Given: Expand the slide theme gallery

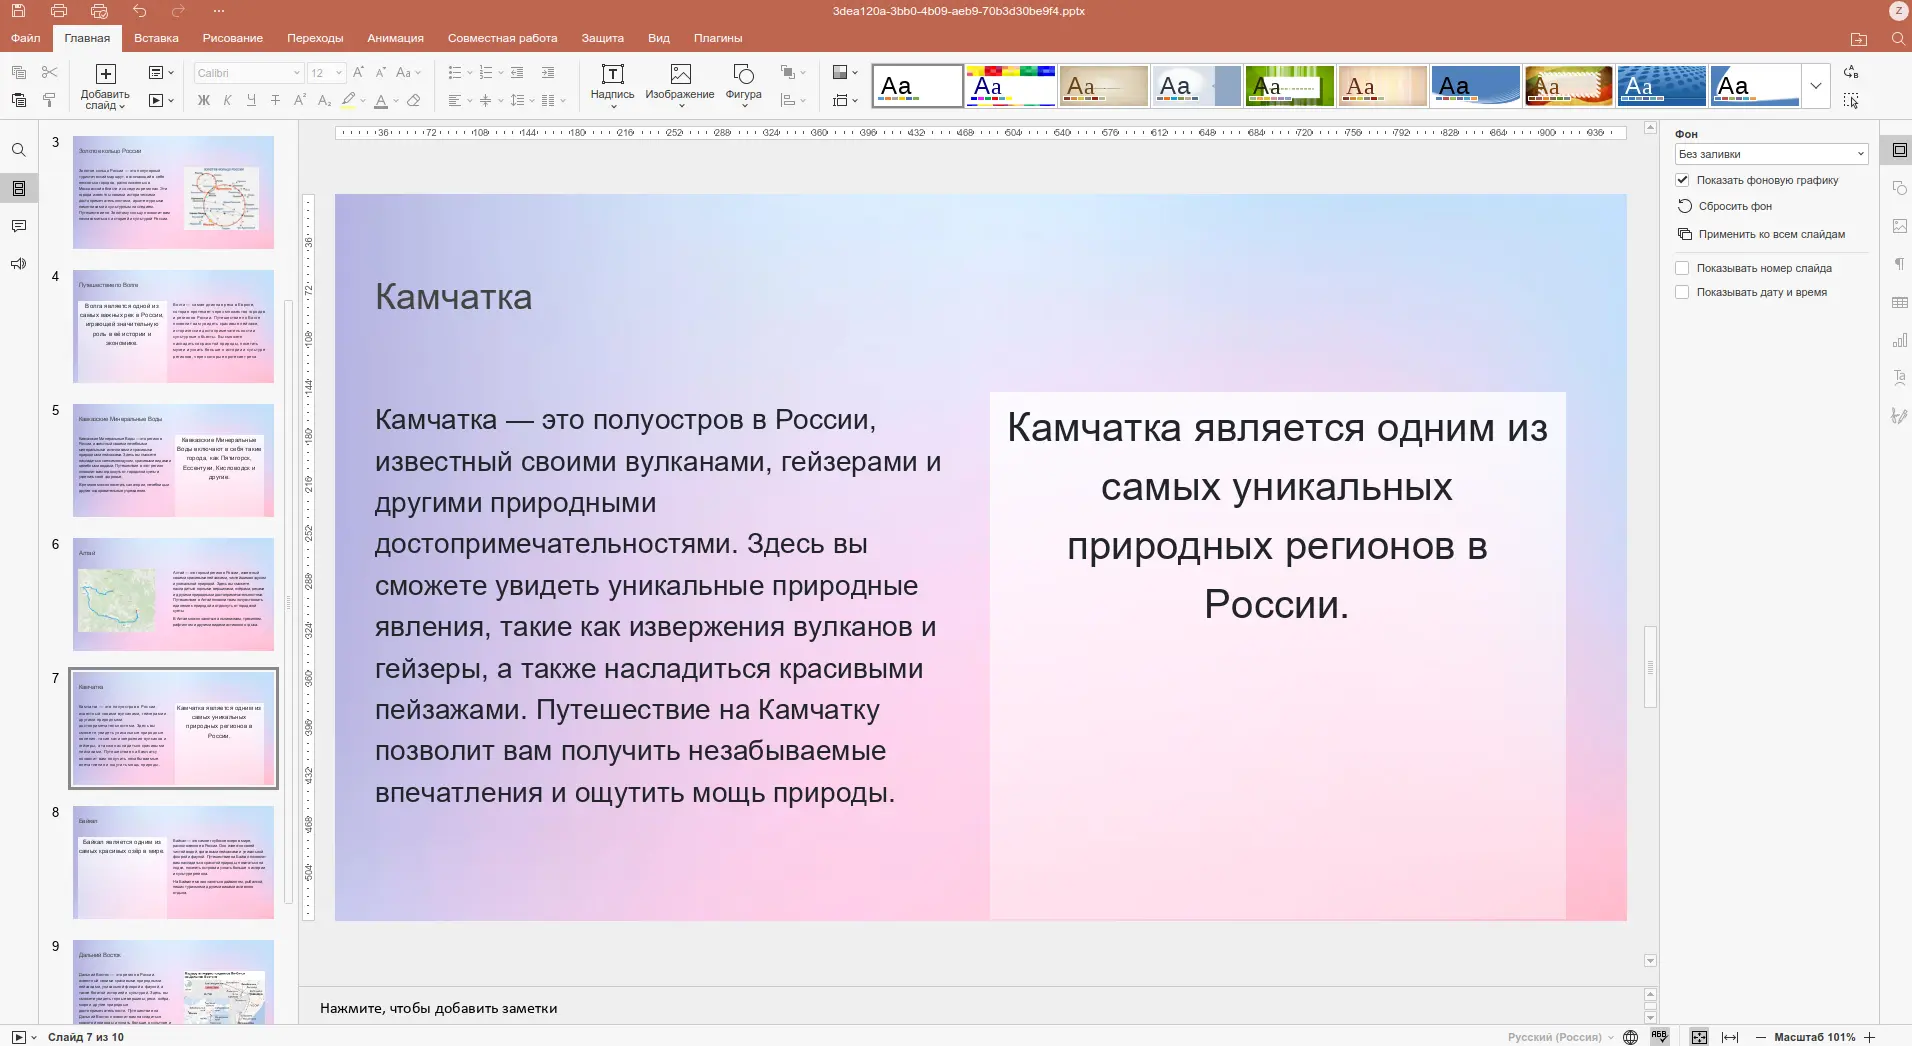Looking at the screenshot, I should click(x=1816, y=86).
